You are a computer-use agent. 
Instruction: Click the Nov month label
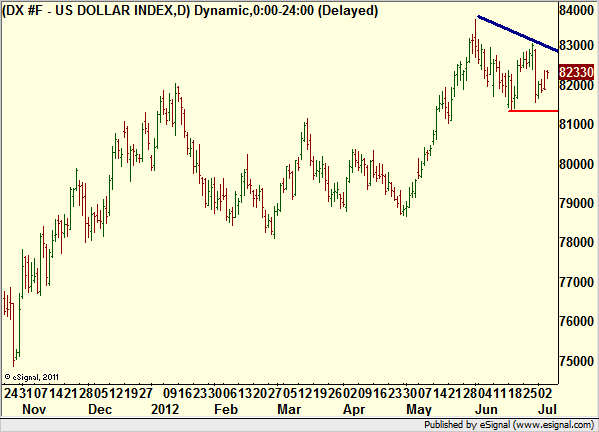(34, 409)
